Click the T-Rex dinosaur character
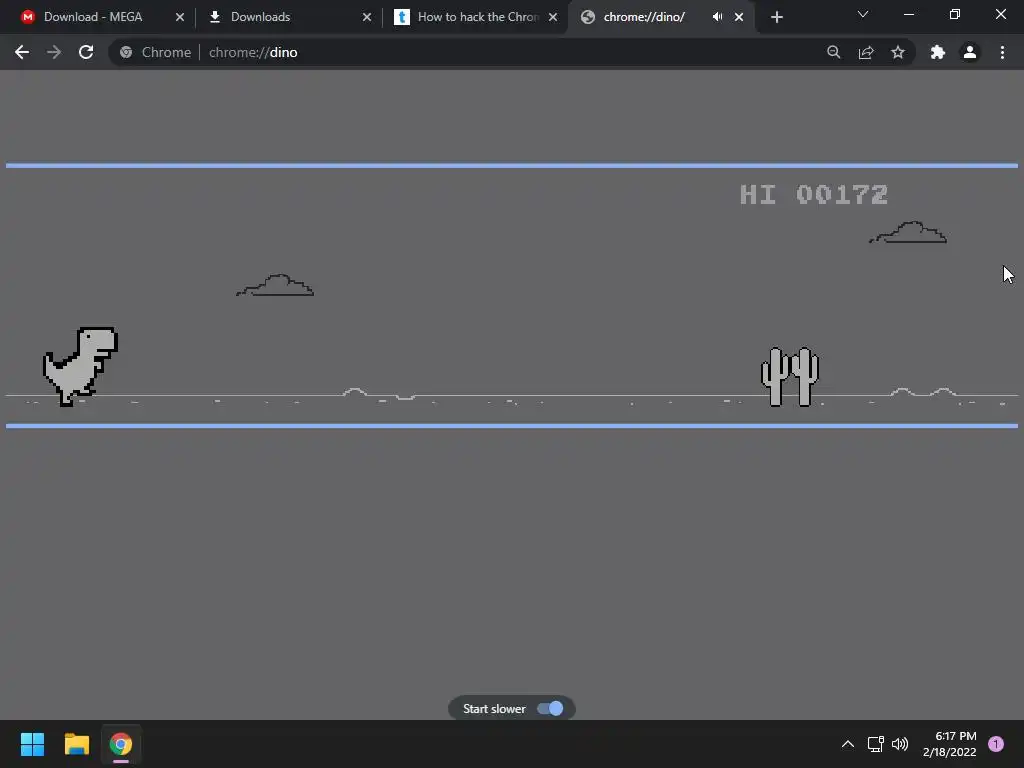Image resolution: width=1024 pixels, height=768 pixels. [80, 366]
